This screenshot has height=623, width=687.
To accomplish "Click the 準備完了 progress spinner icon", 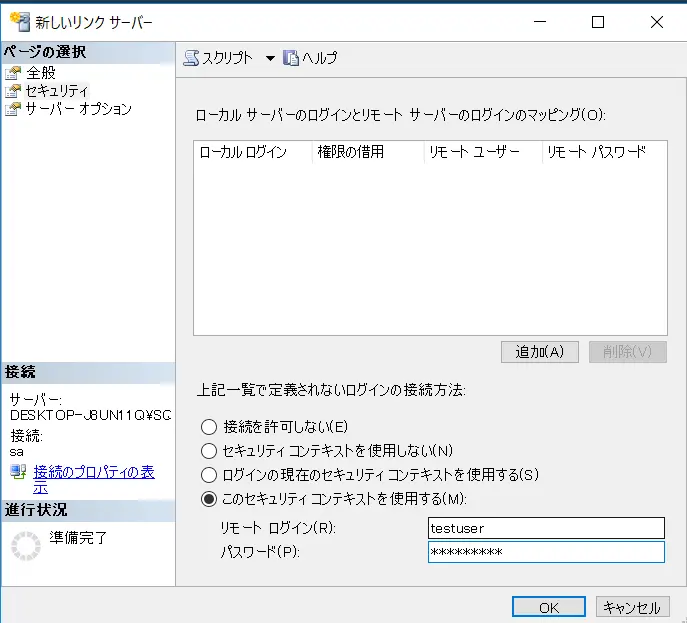I will click(25, 545).
